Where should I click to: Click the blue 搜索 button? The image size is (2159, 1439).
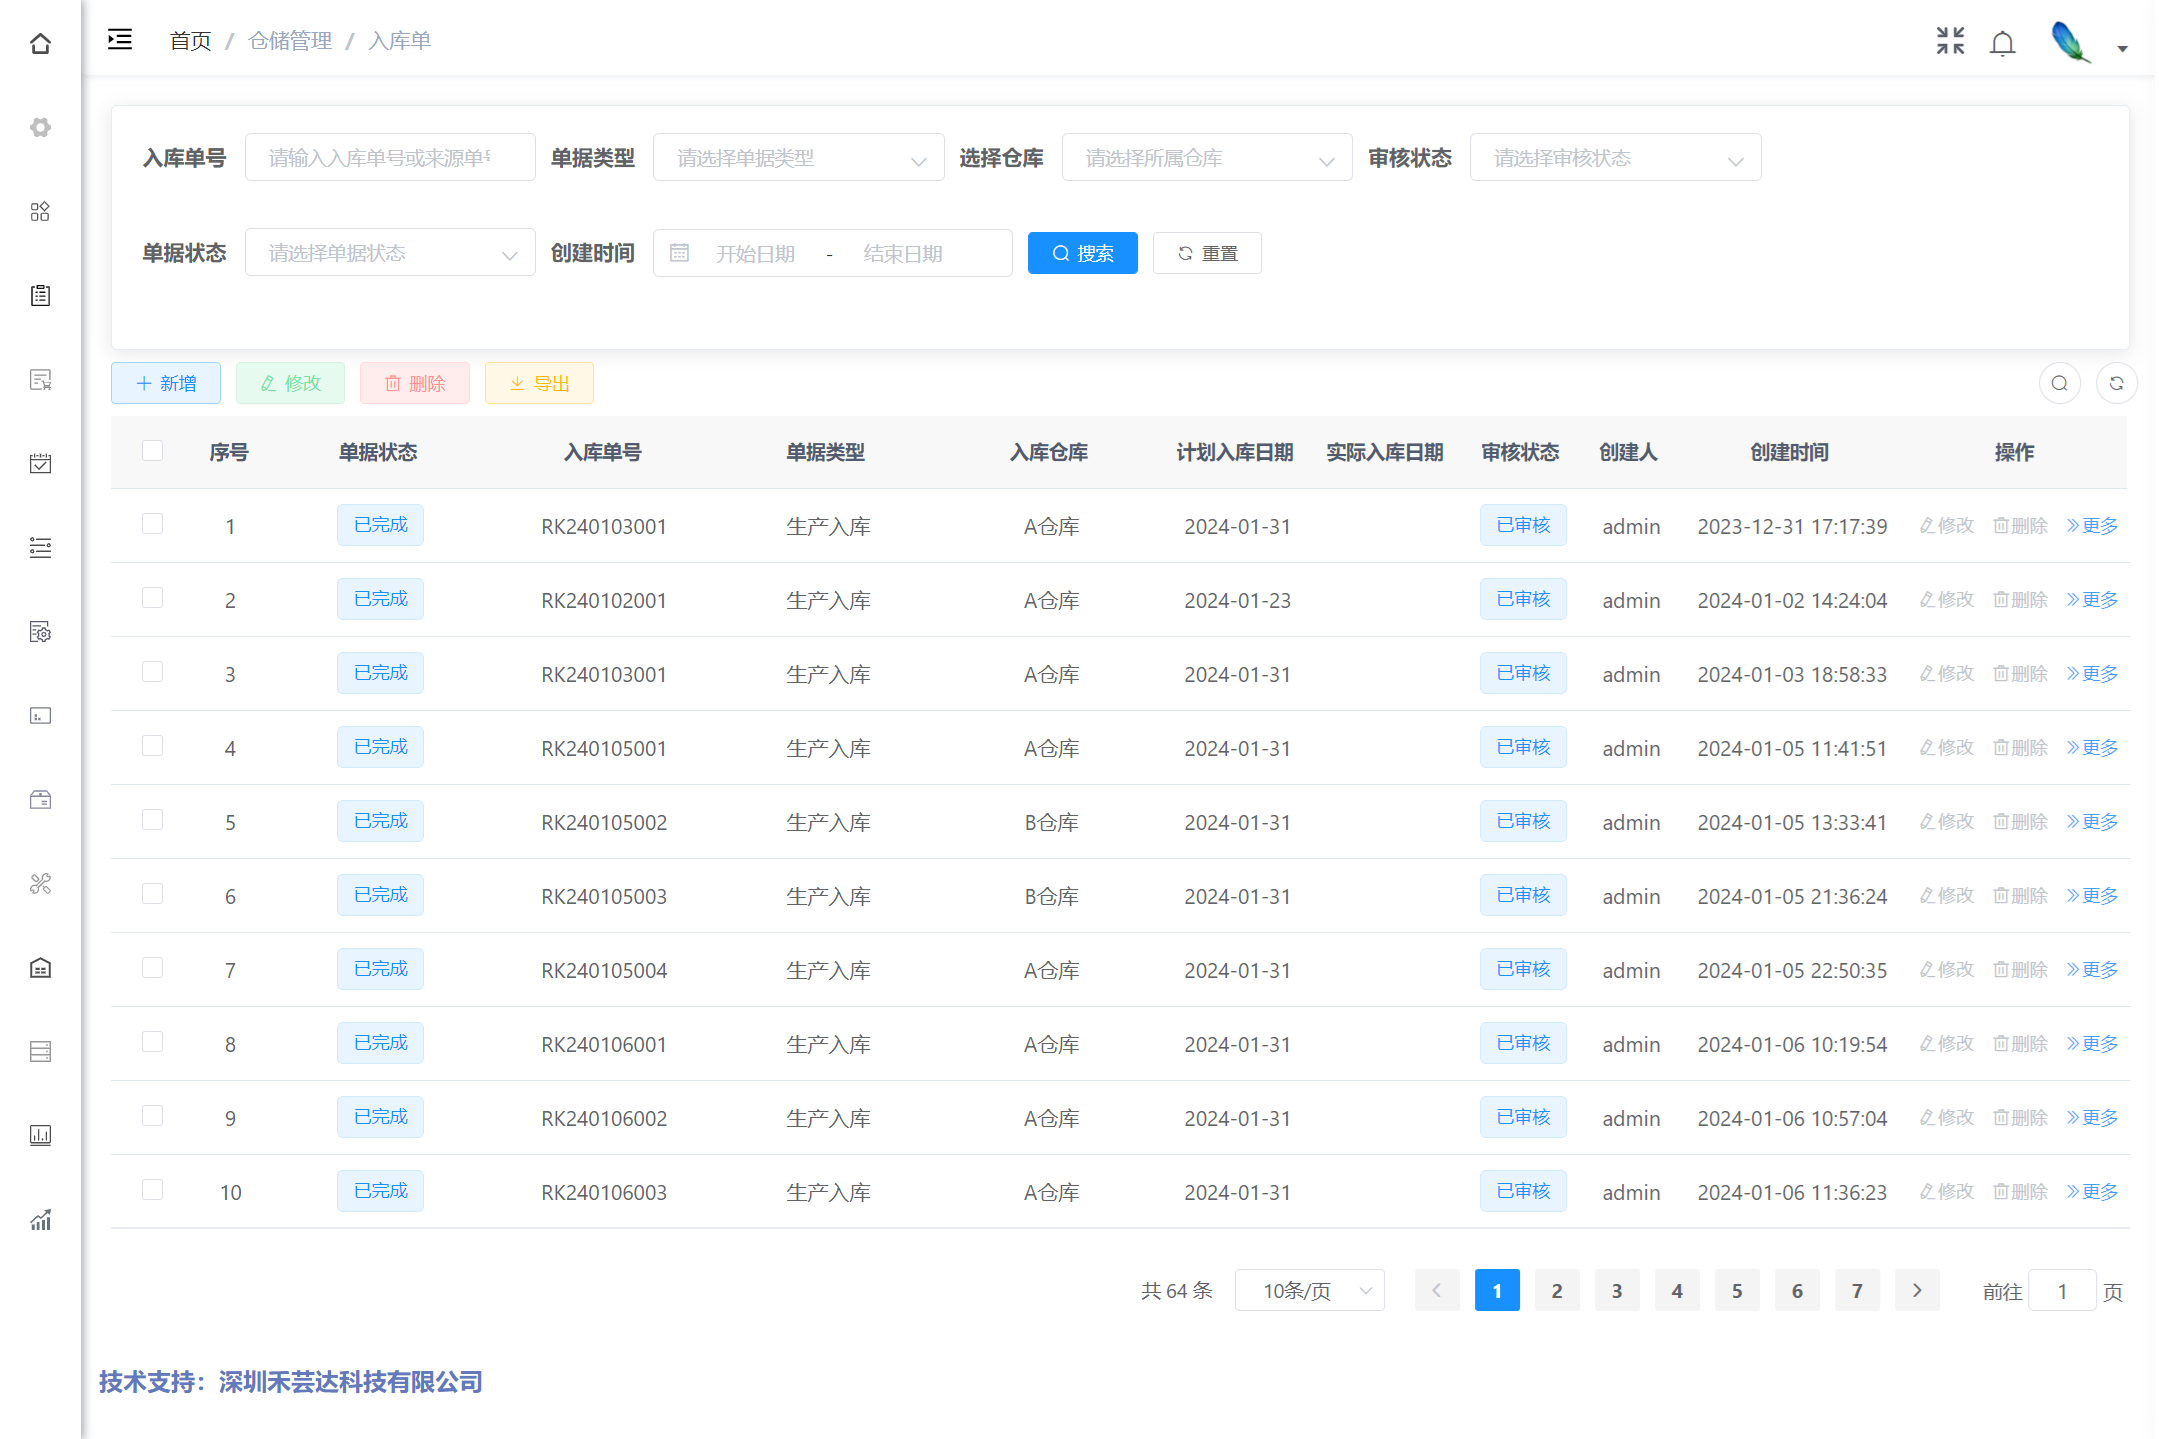pos(1082,253)
